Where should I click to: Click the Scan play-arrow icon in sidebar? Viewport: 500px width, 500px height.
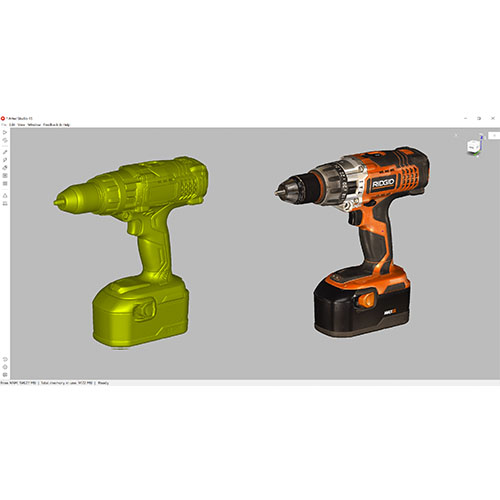click(5, 133)
